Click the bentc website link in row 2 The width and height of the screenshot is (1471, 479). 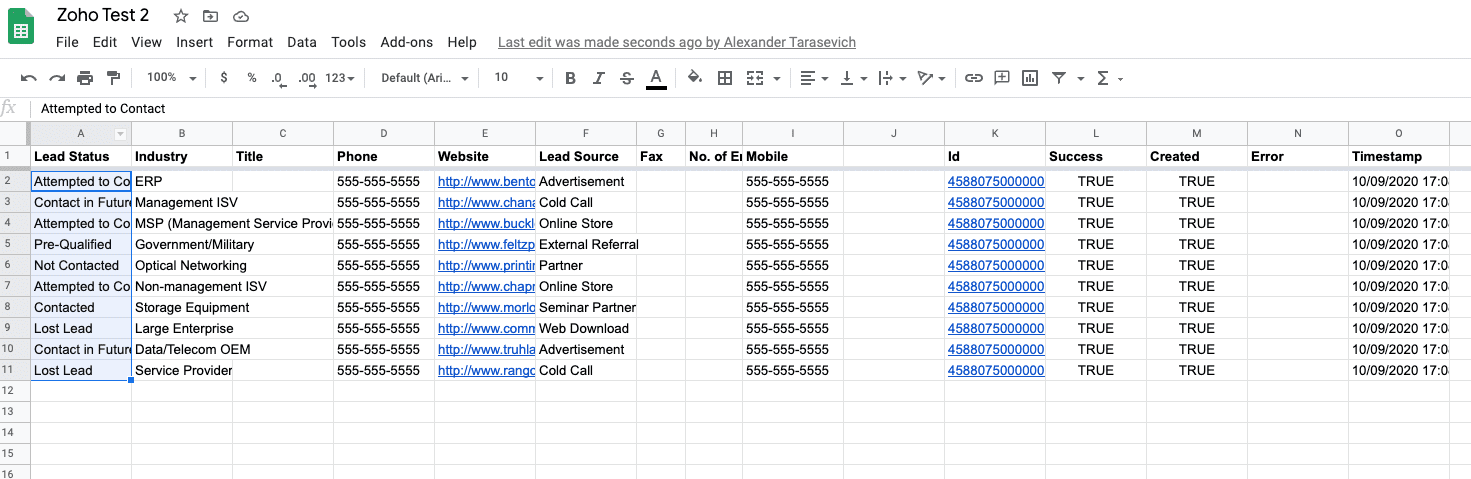click(486, 181)
